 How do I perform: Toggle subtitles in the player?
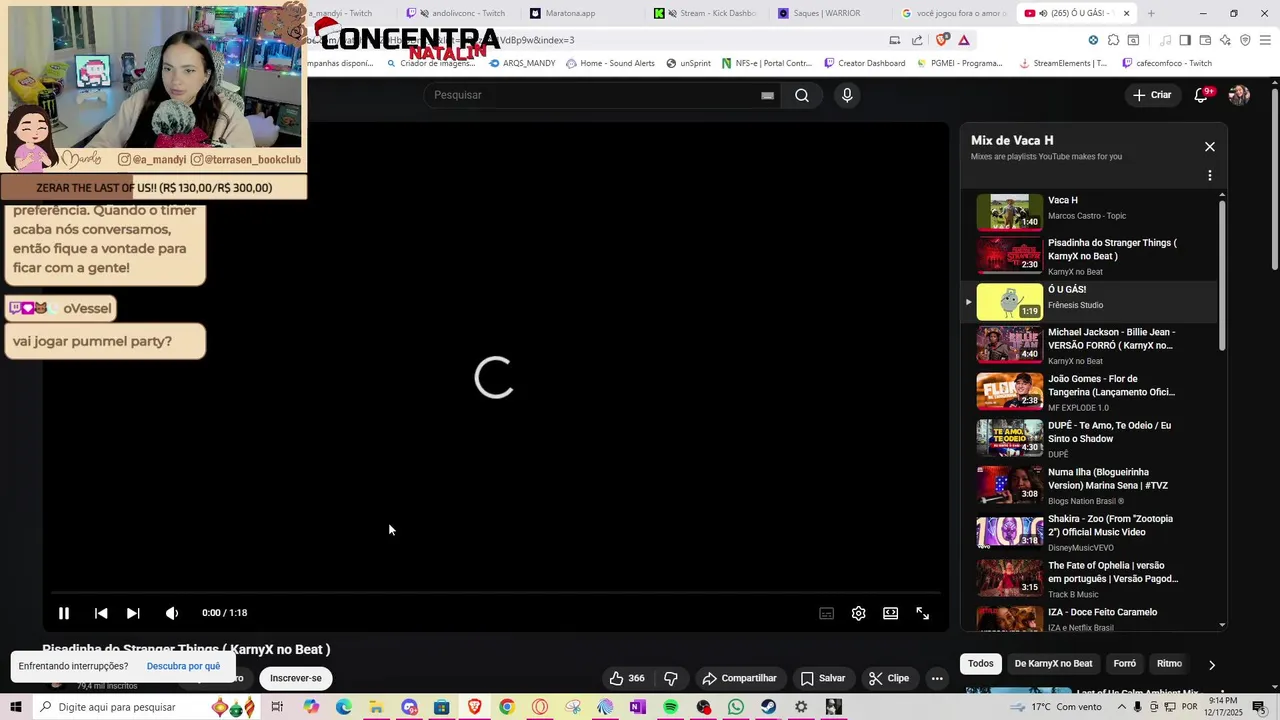tap(826, 613)
